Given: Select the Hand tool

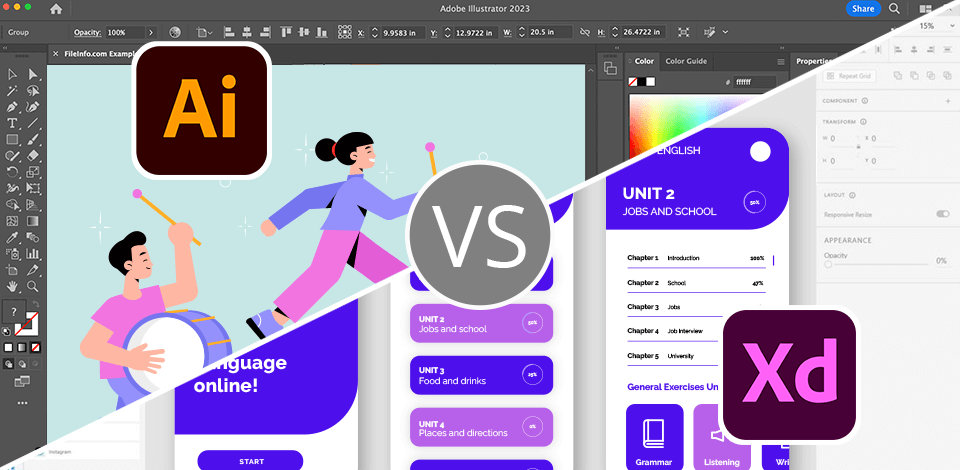Looking at the screenshot, I should 12,286.
